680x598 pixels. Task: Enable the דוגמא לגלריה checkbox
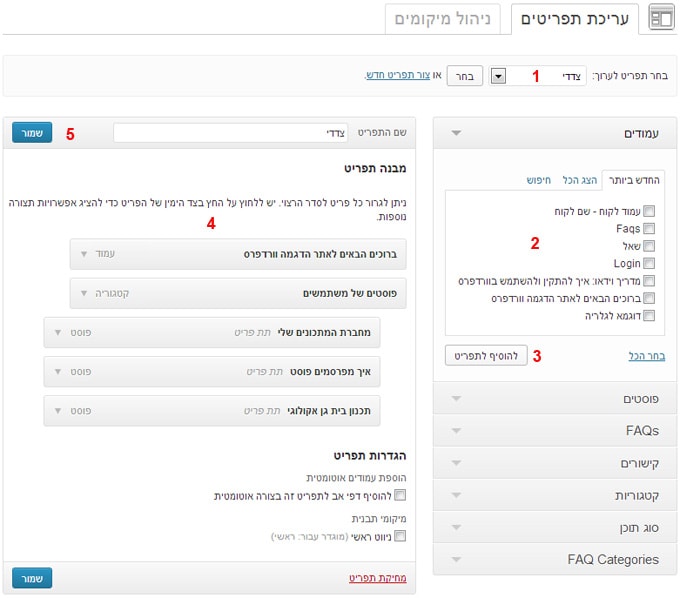click(x=650, y=315)
